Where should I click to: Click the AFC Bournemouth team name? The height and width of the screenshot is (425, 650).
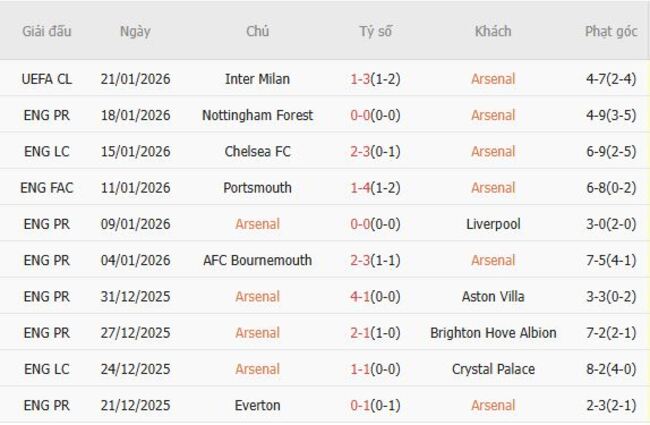coord(257,260)
